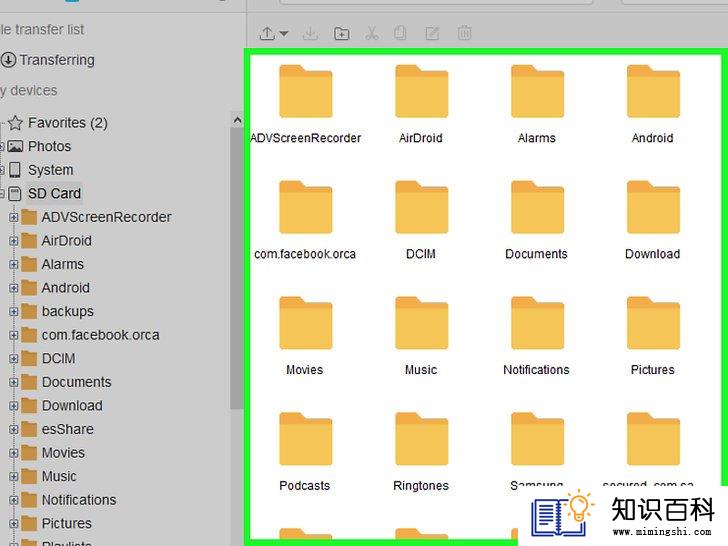This screenshot has width=728, height=546.
Task: Select Photos in the device tree
Action: click(39, 146)
